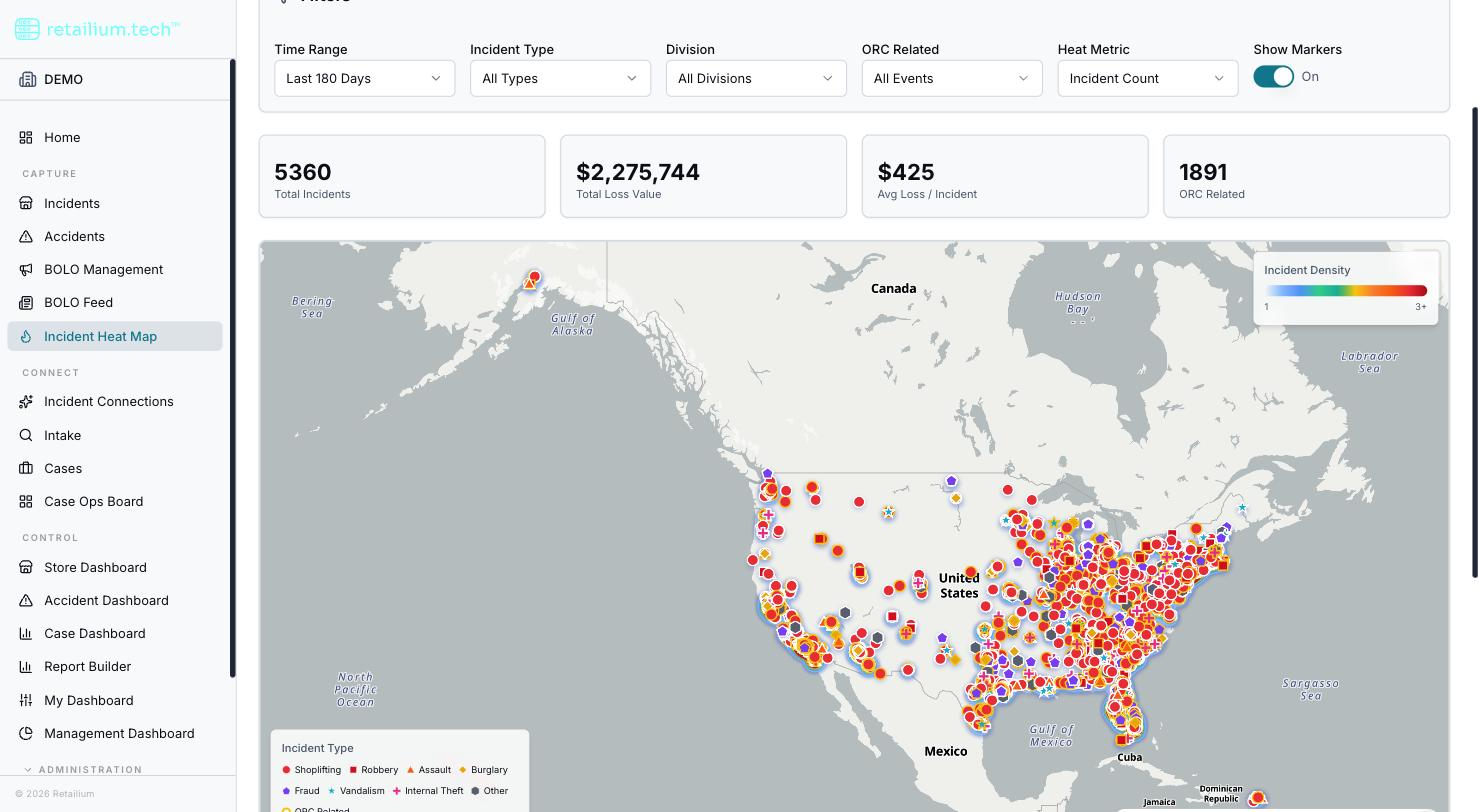The width and height of the screenshot is (1478, 812).
Task: Open Report Builder page
Action: pyautogui.click(x=115, y=666)
